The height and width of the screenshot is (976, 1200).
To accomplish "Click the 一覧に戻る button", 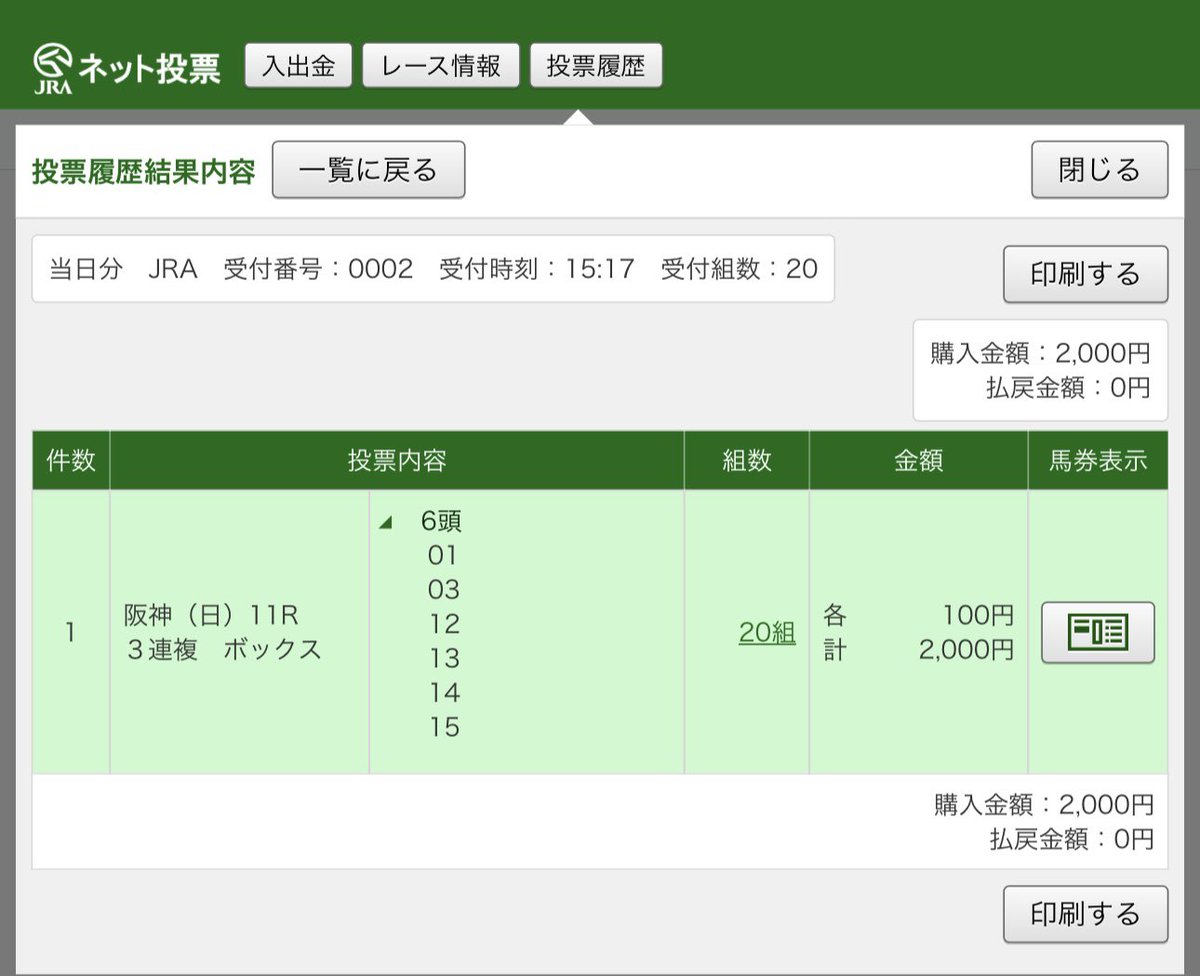I will (x=369, y=170).
